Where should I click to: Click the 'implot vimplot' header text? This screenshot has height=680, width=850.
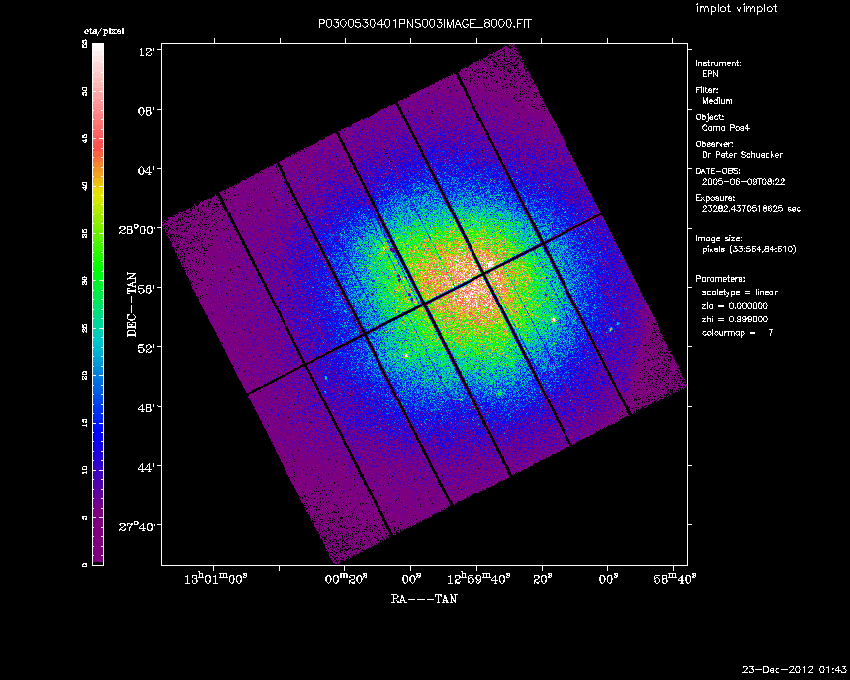pos(736,9)
